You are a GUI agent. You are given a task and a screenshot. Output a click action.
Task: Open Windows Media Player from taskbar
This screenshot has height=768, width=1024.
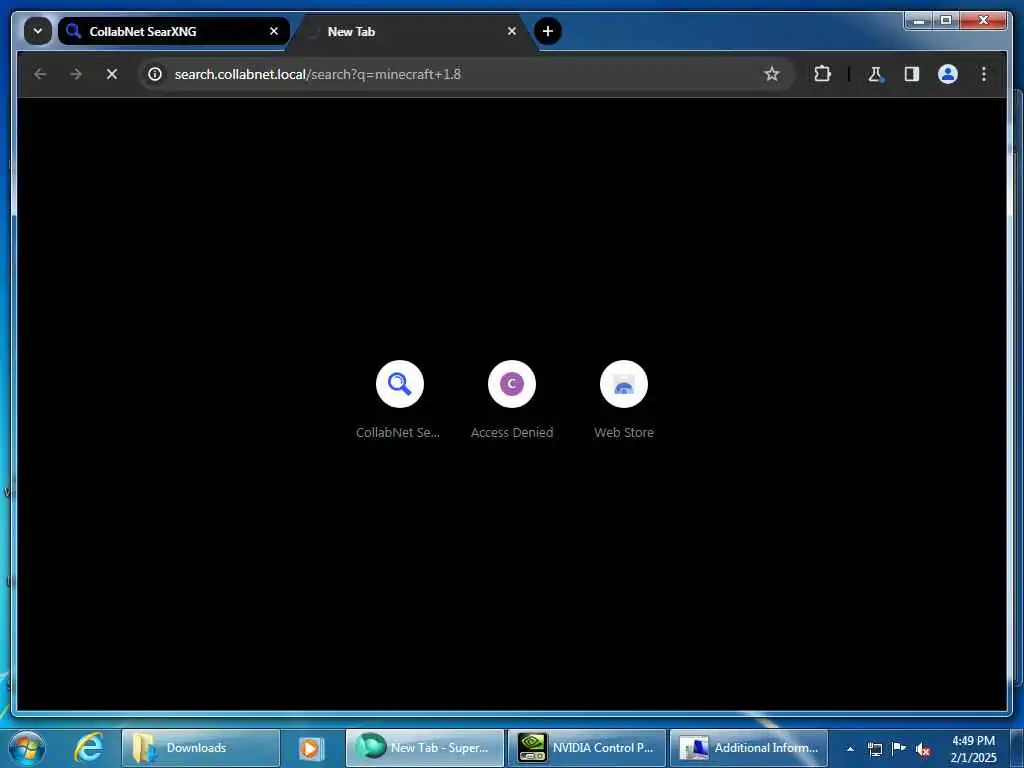click(x=312, y=748)
